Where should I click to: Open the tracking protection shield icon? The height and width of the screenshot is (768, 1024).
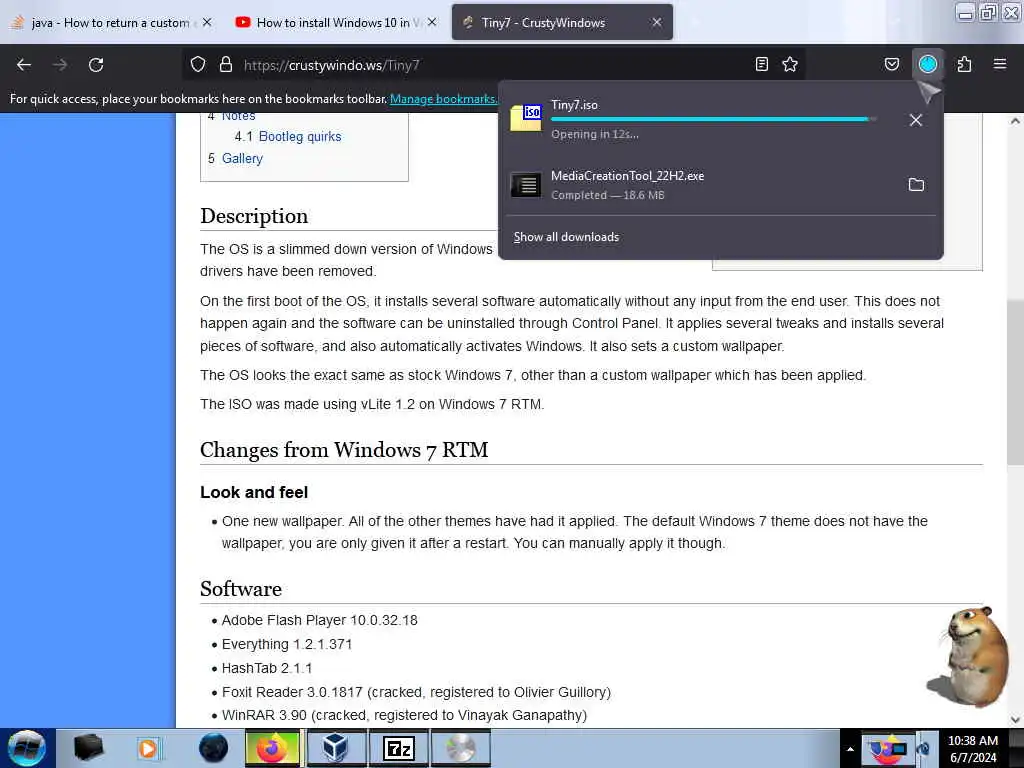point(198,64)
